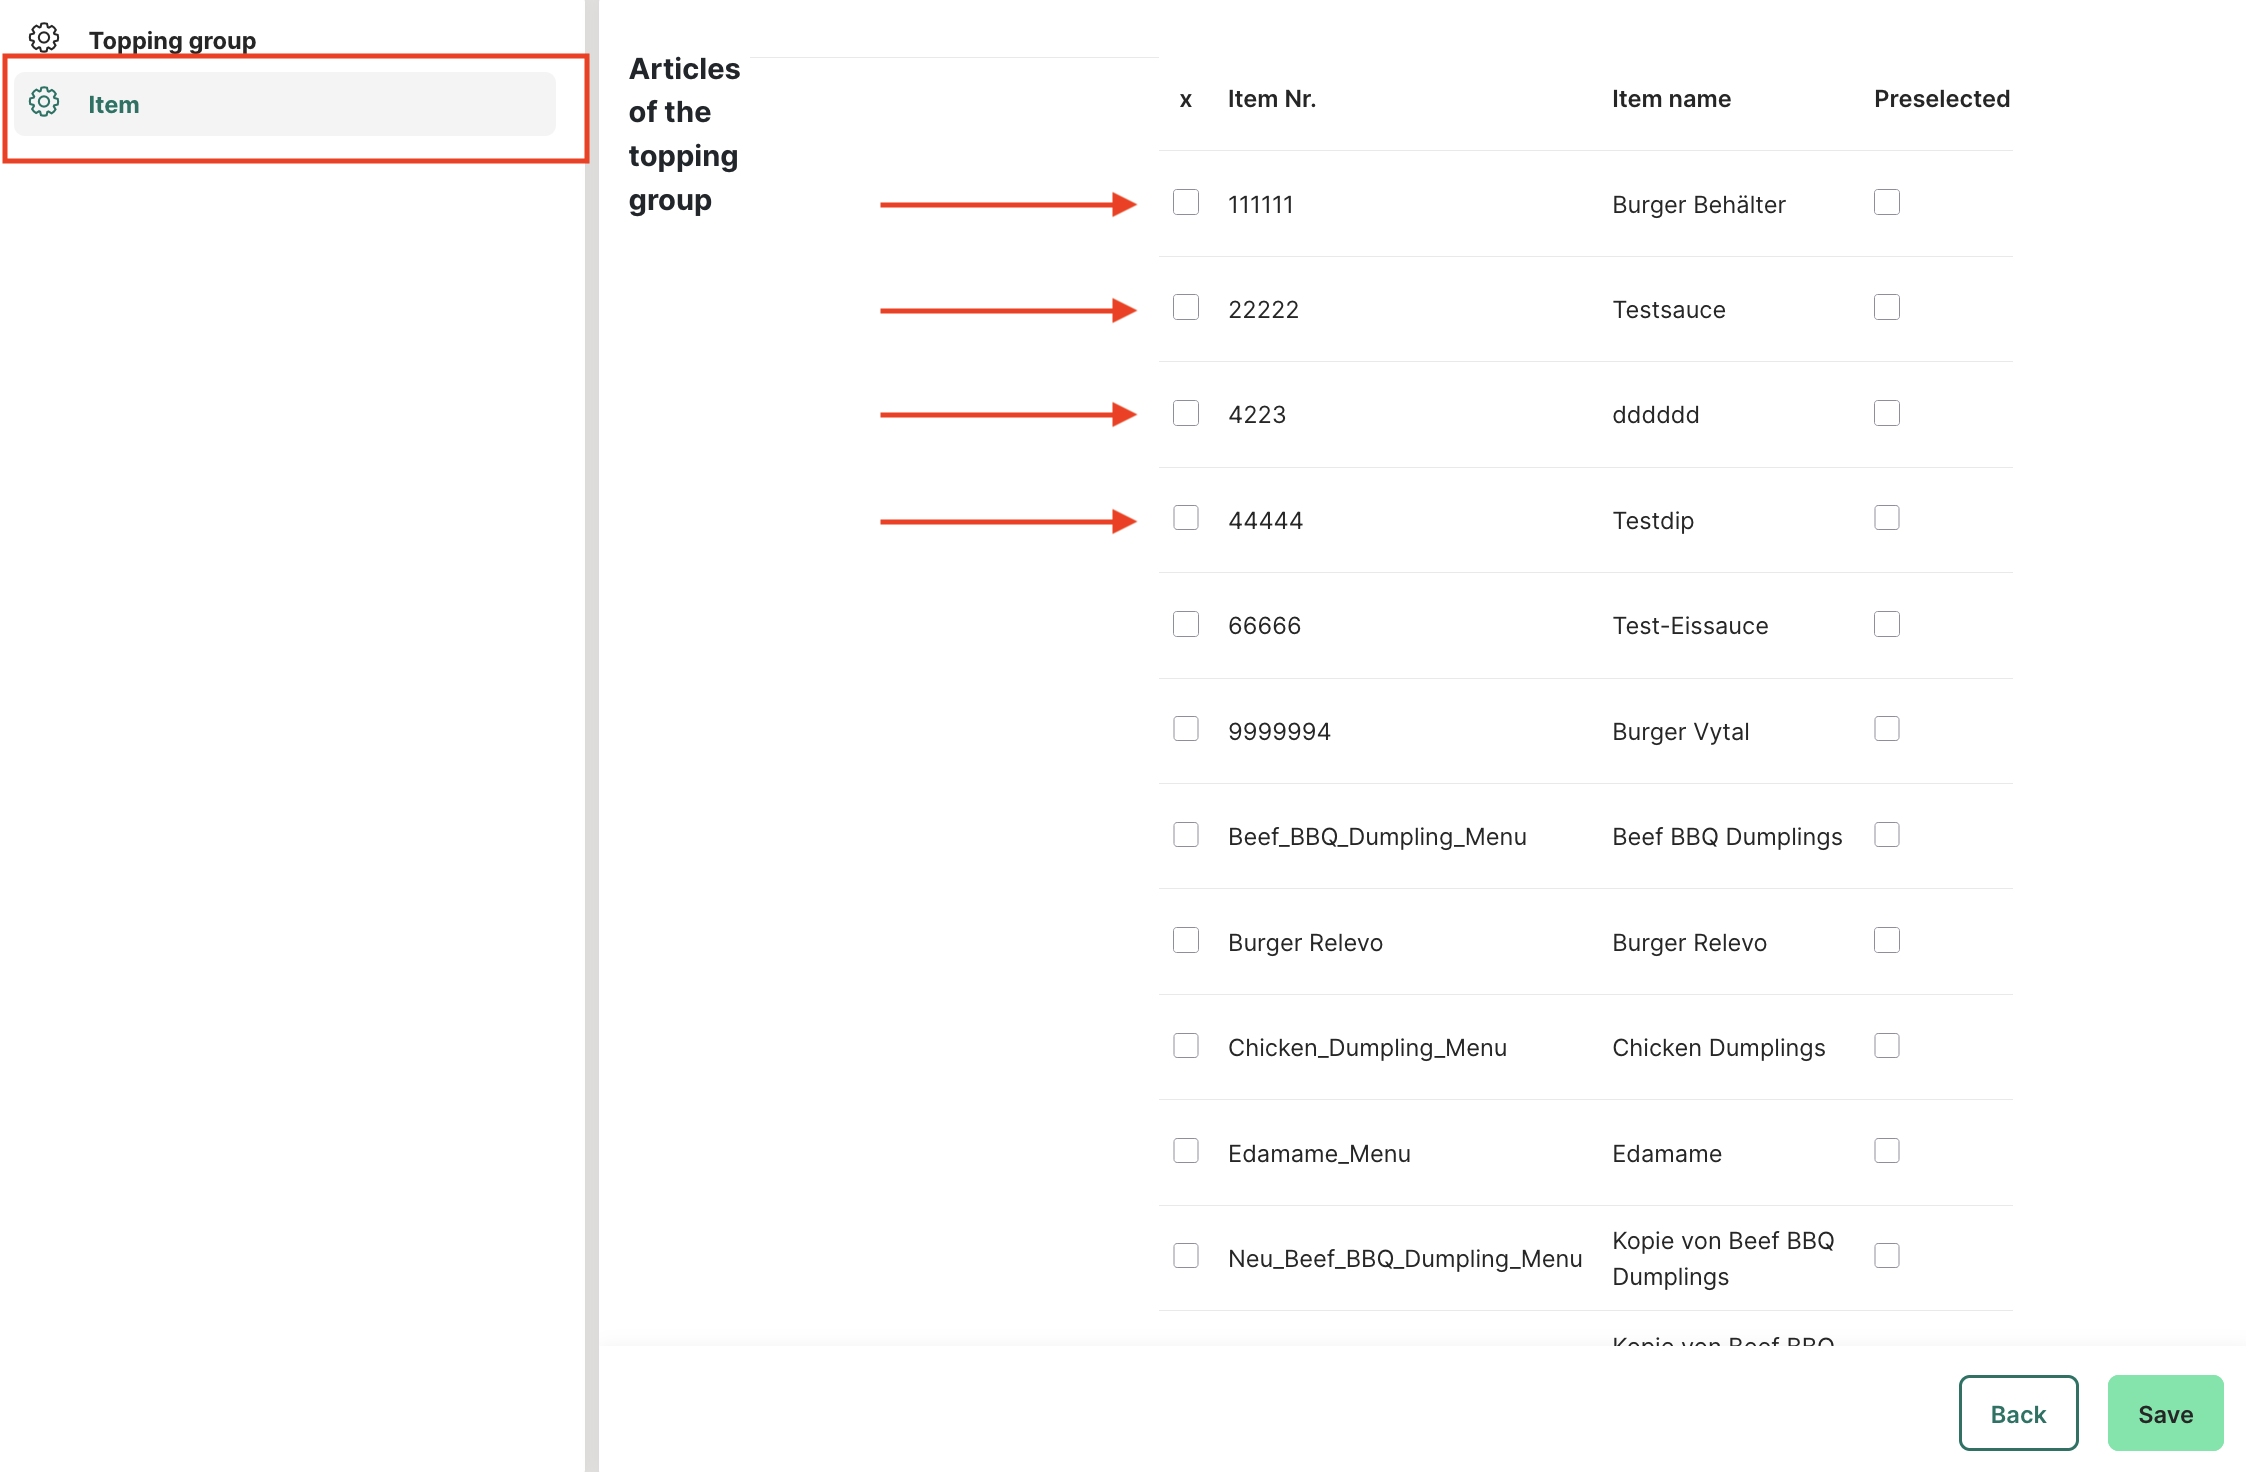Click the Back button
Viewport: 2246px width, 1472px height.
click(2018, 1413)
